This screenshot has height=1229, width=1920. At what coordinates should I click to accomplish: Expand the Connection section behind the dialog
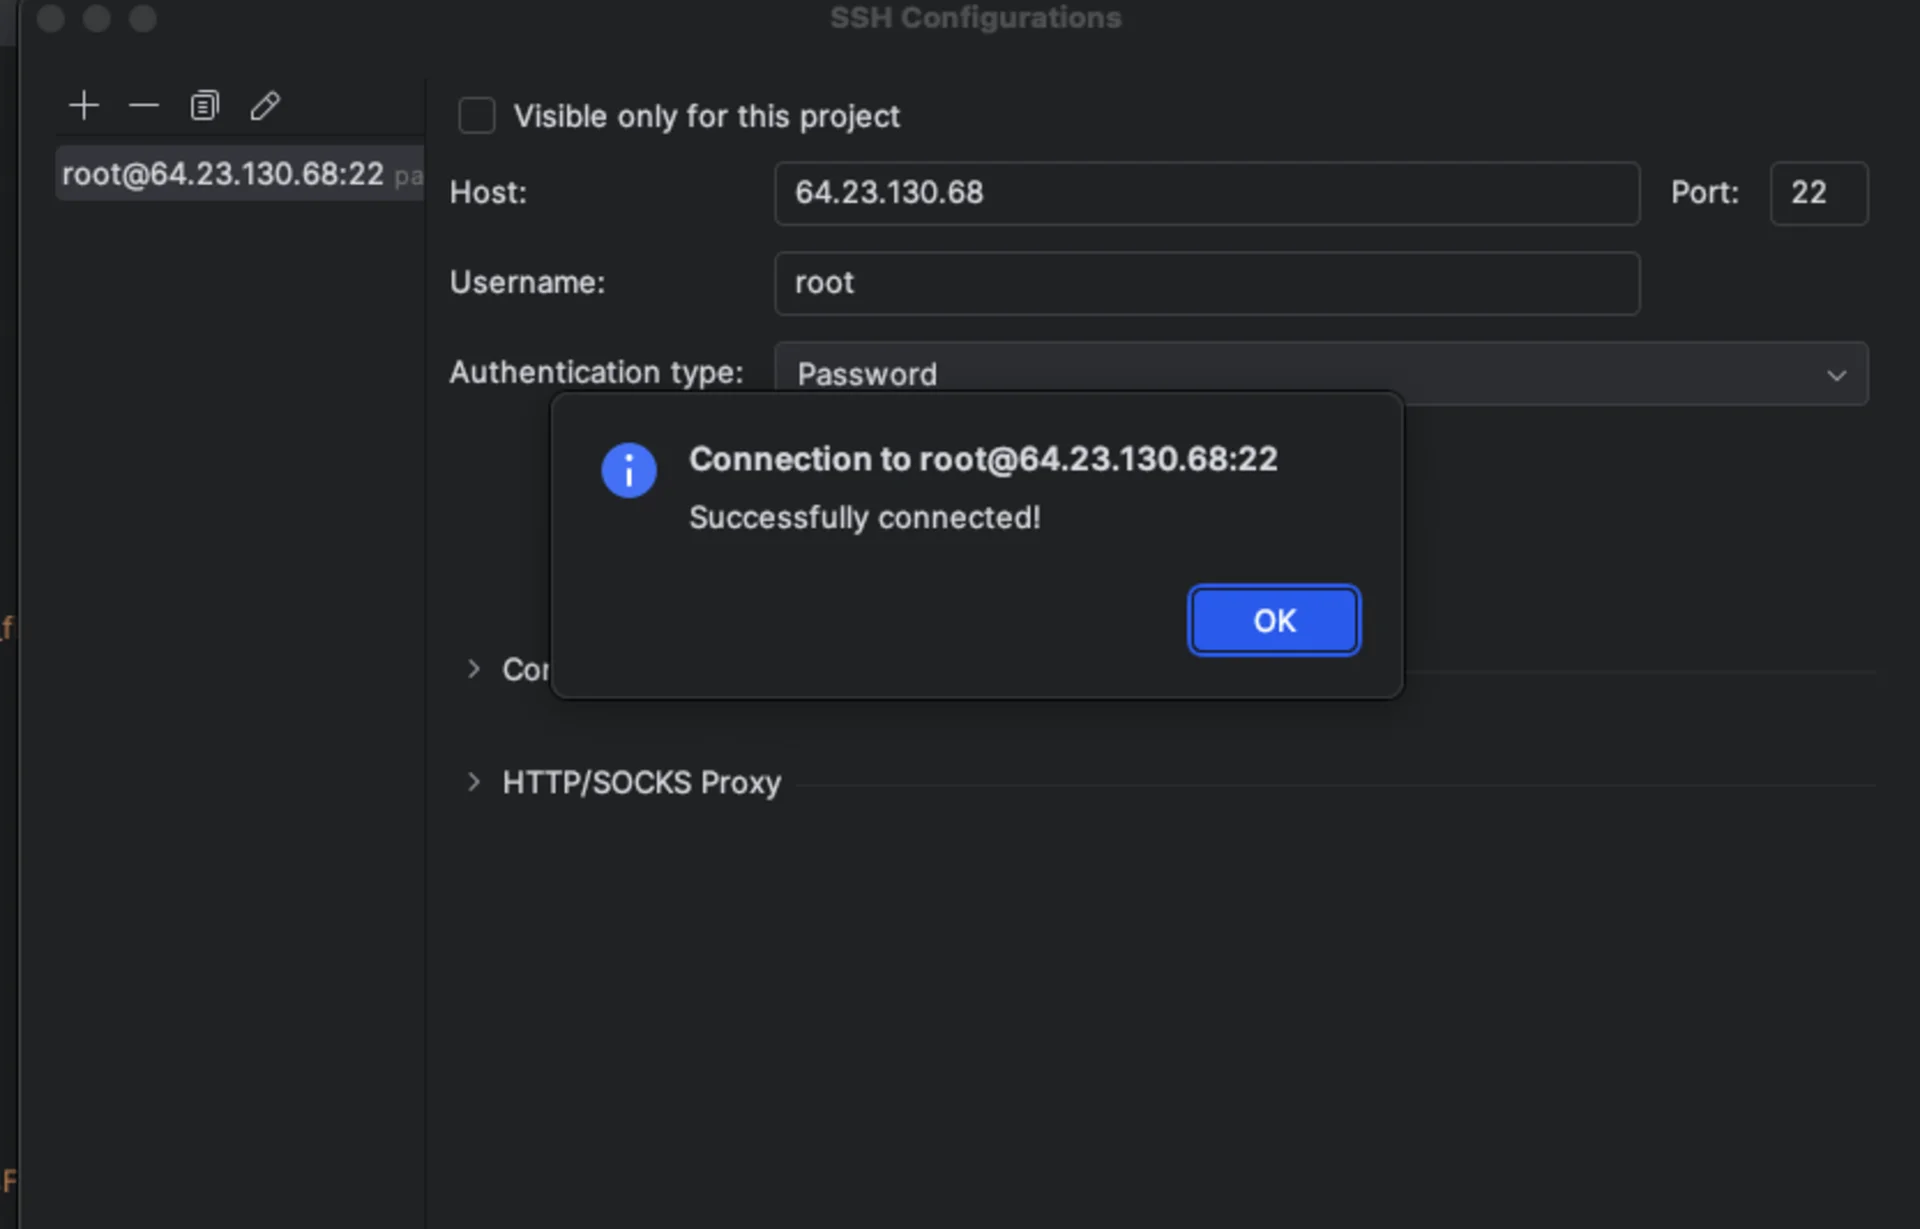[474, 670]
